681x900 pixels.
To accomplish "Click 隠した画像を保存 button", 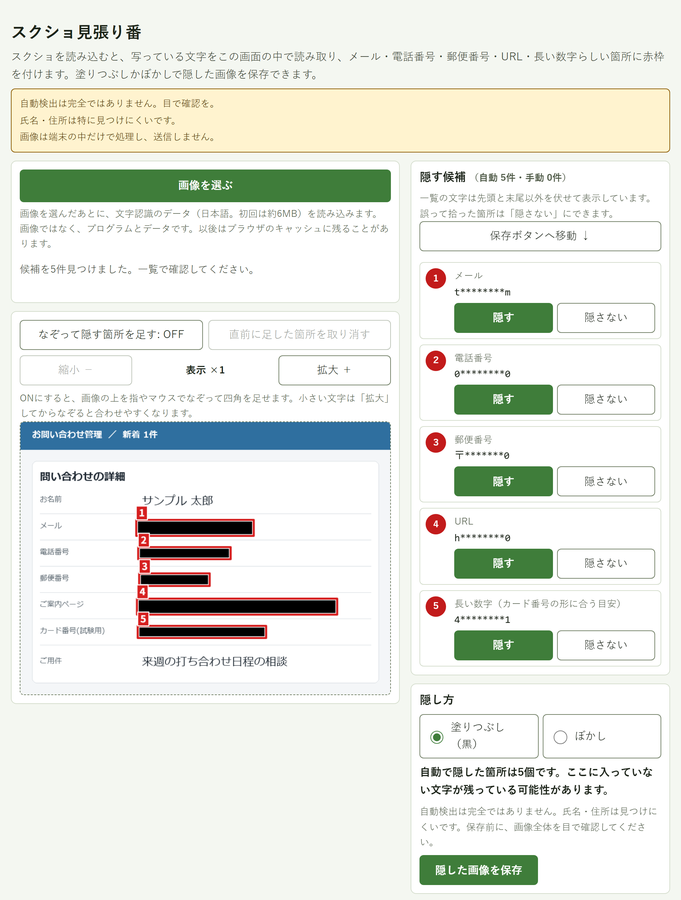I will pyautogui.click(x=478, y=870).
